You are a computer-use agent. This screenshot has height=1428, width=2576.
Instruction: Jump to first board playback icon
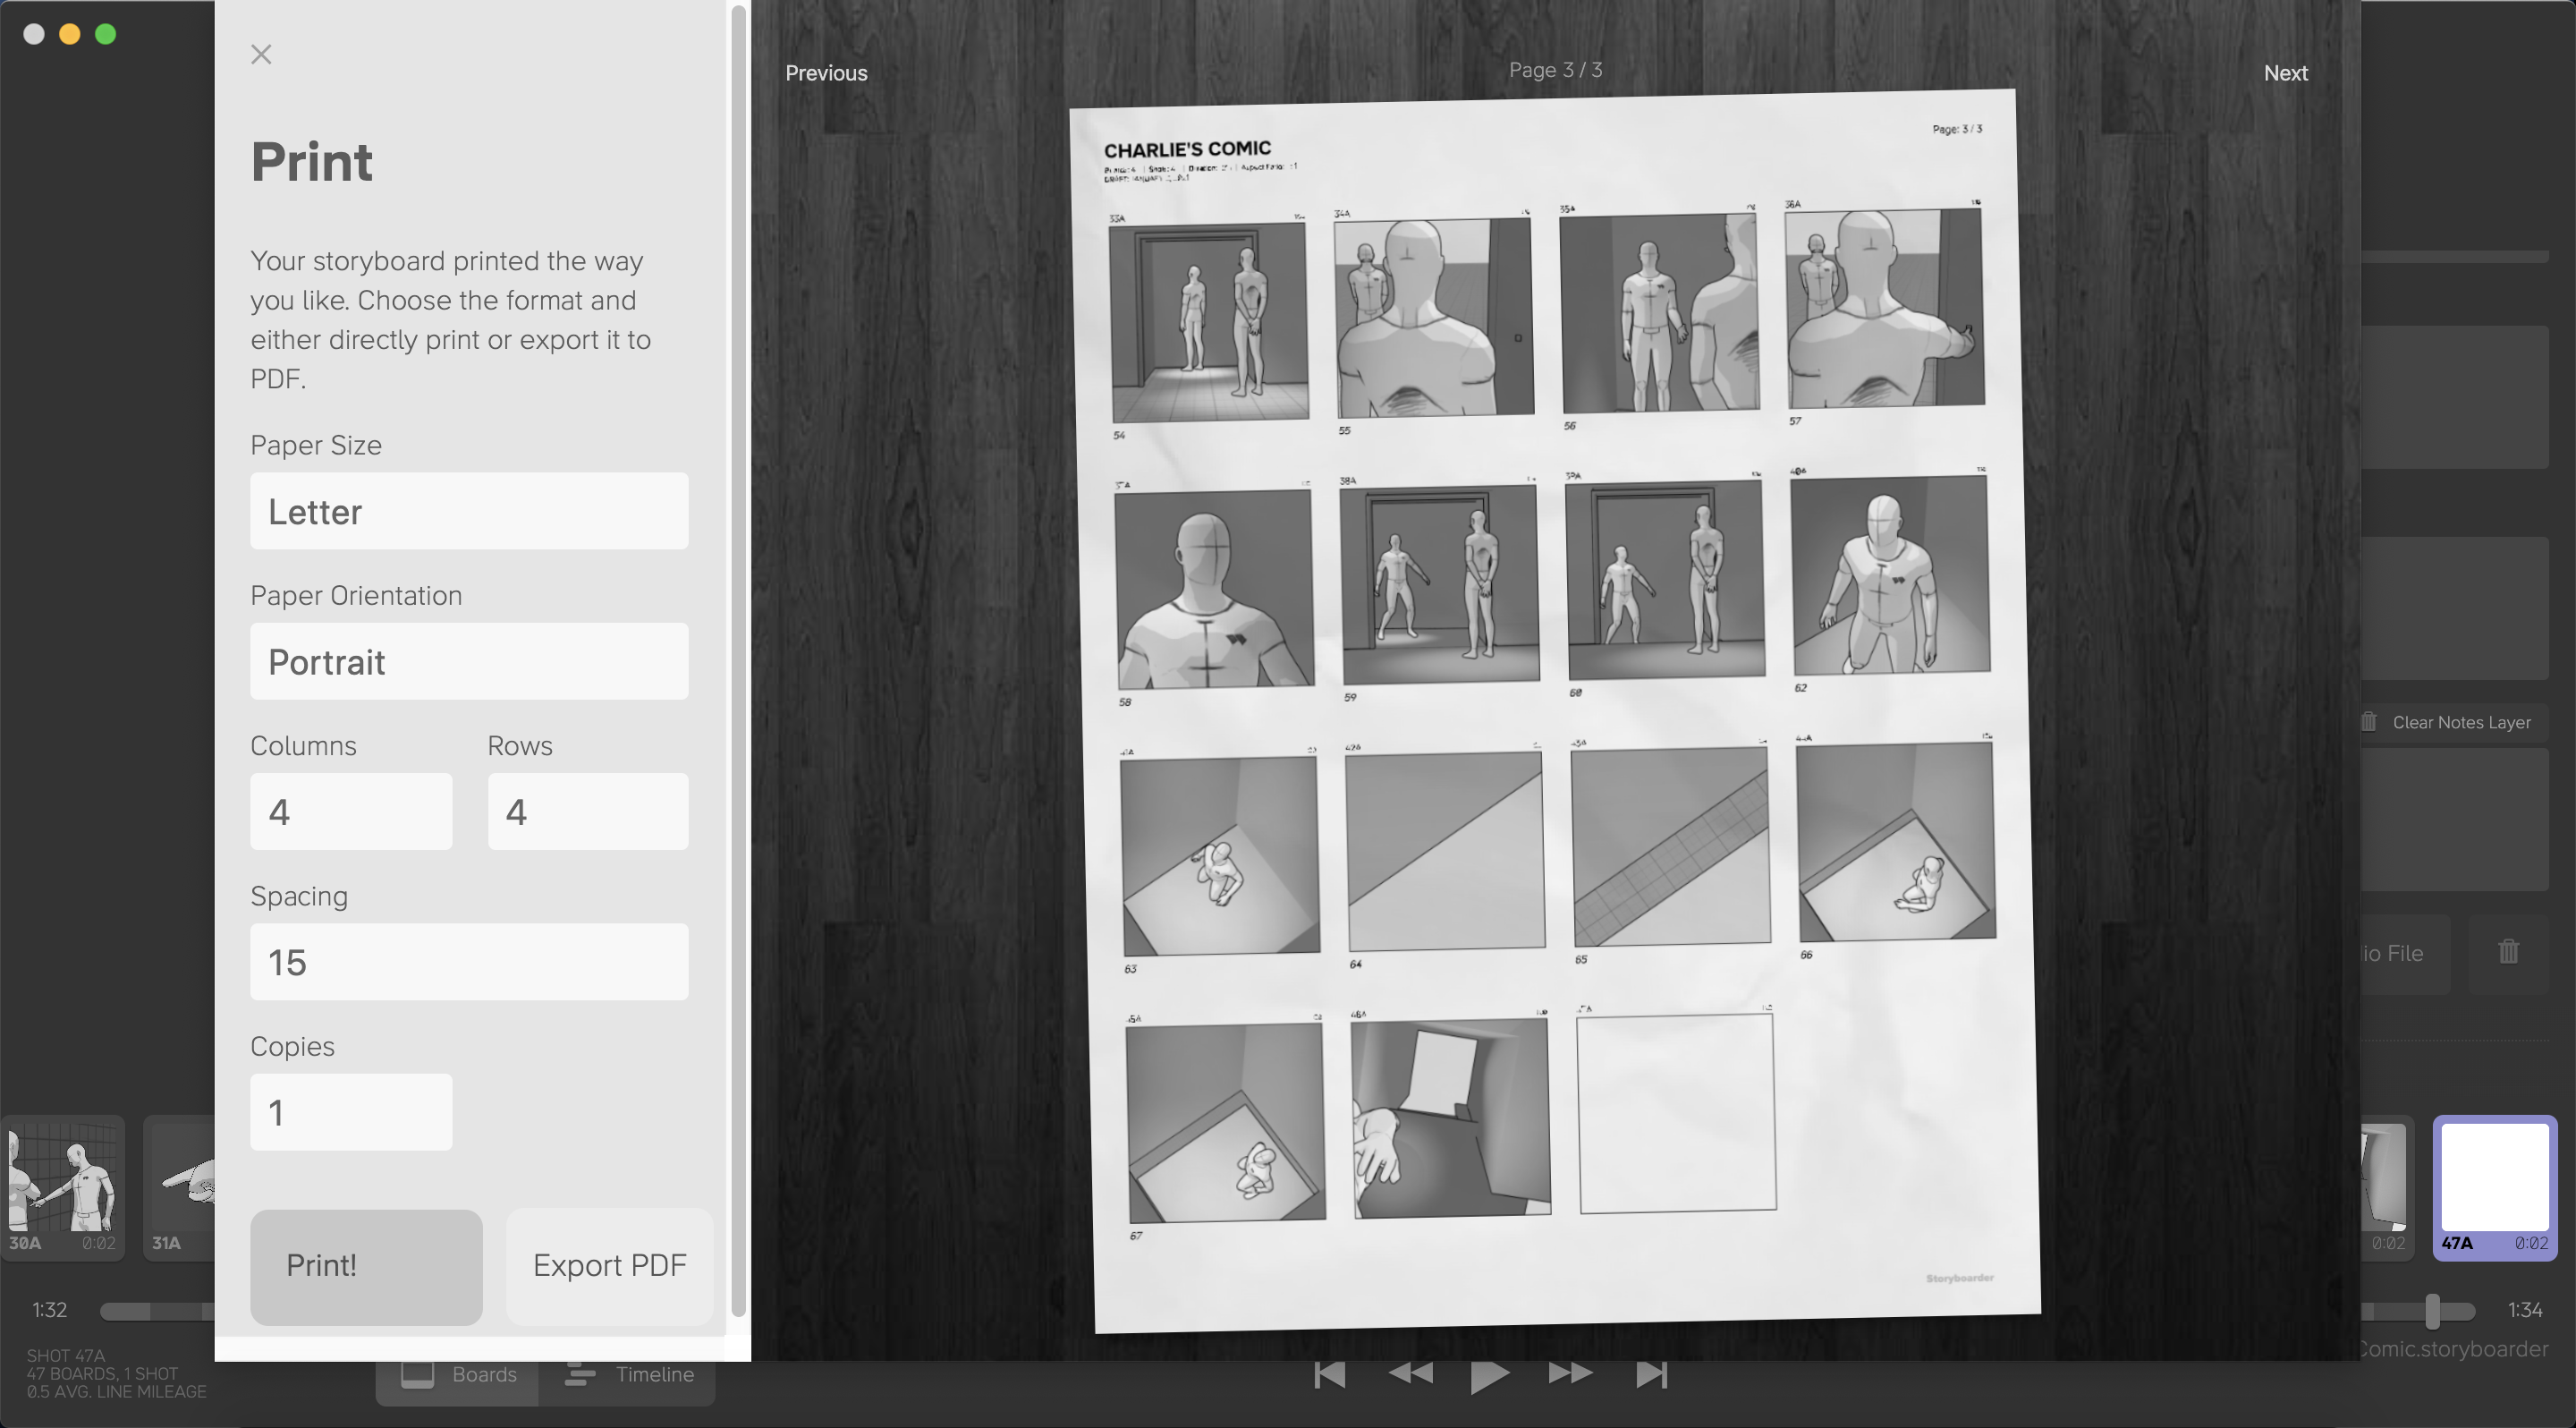(1329, 1375)
